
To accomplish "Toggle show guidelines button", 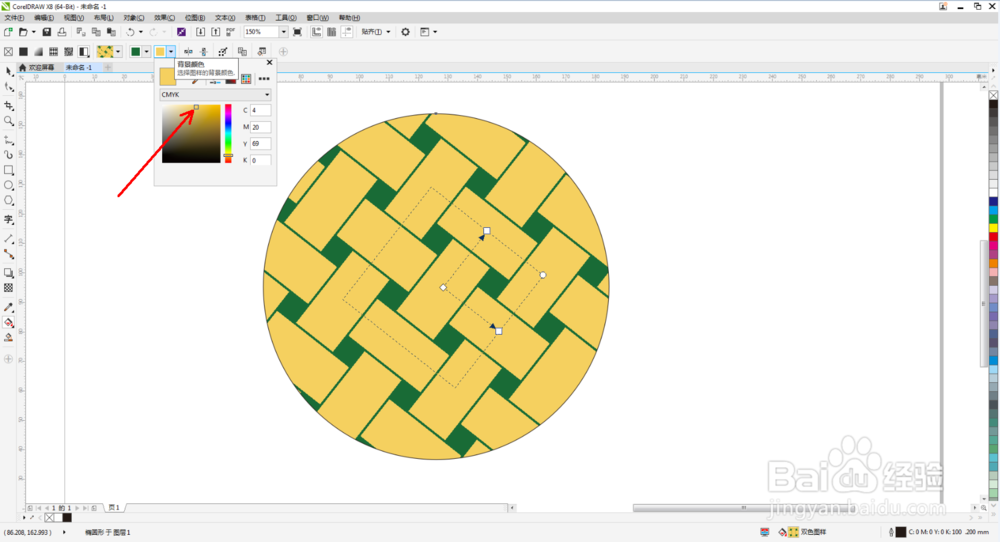I will tap(346, 32).
